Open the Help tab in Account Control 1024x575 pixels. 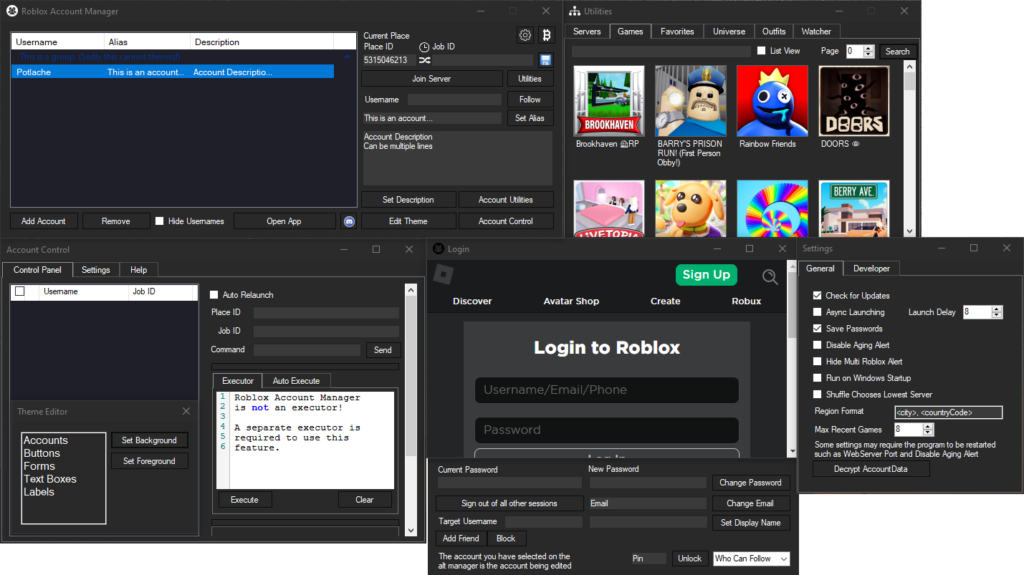click(x=138, y=270)
